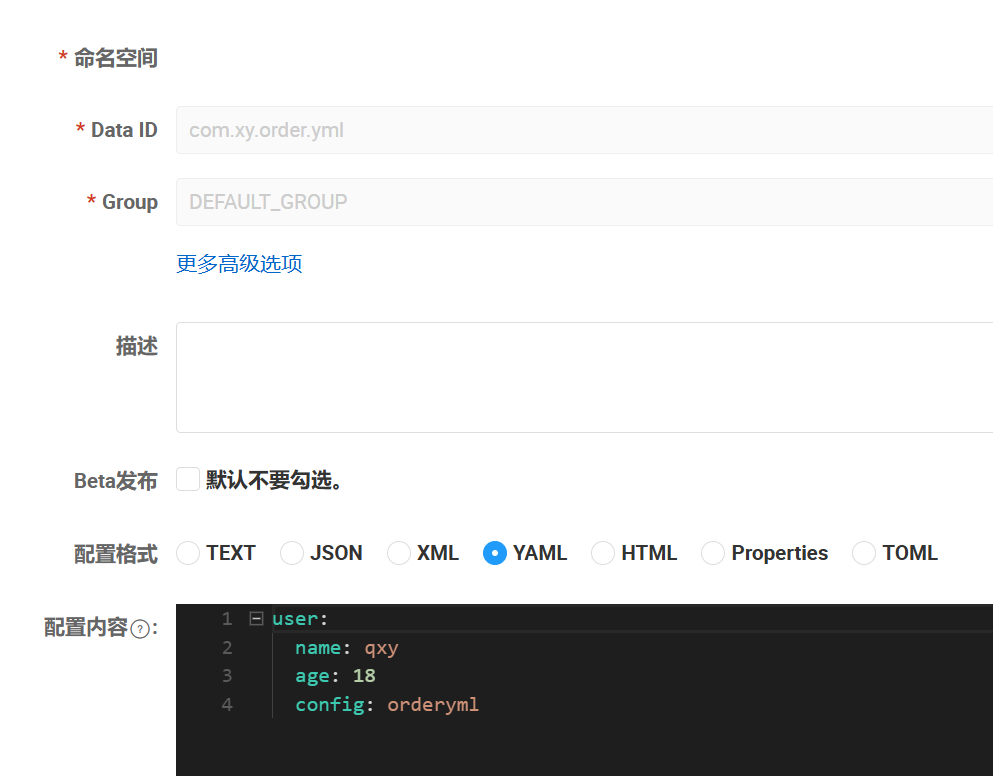The image size is (993, 776).
Task: Click line number 1 in editor
Action: click(227, 619)
